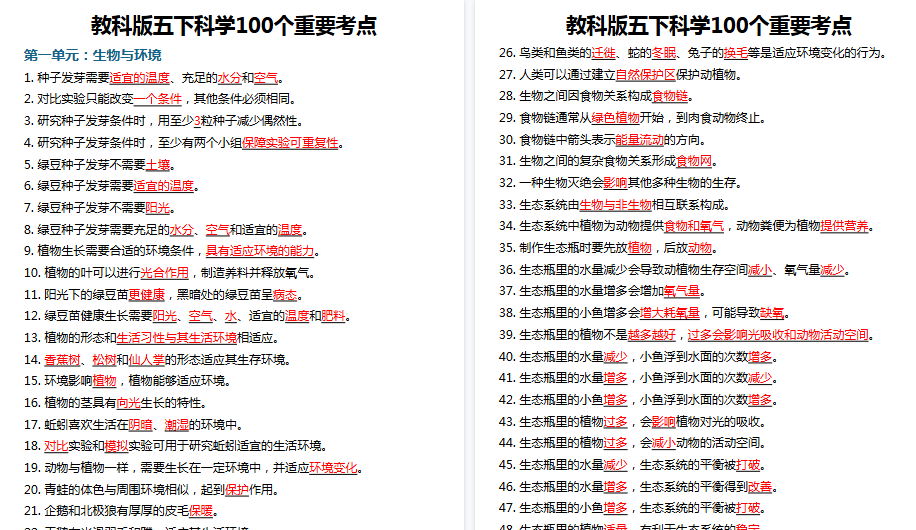
Task: Click underlined 食物网 in item 31
Action: (x=695, y=161)
